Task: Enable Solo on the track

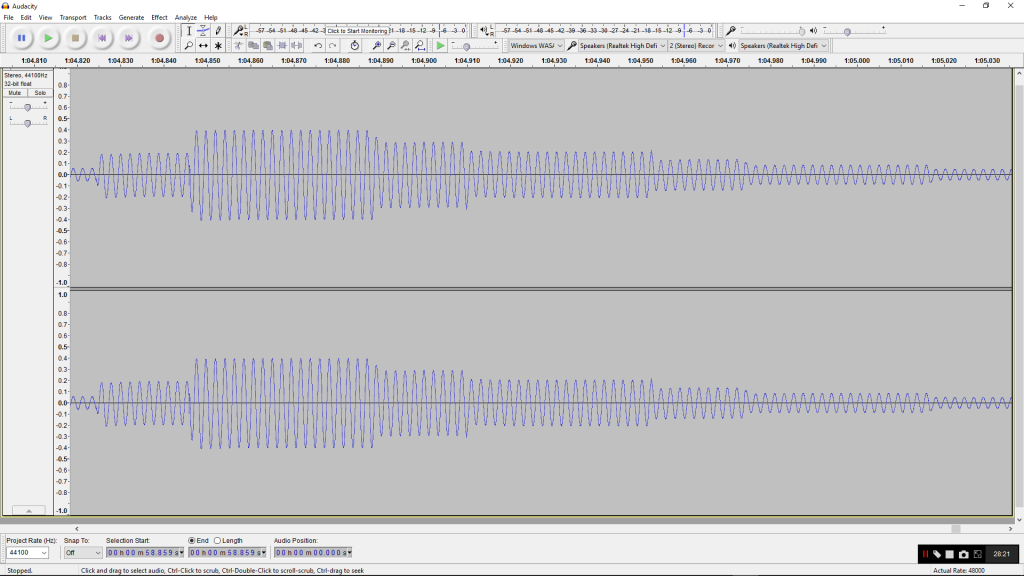Action: (x=38, y=92)
